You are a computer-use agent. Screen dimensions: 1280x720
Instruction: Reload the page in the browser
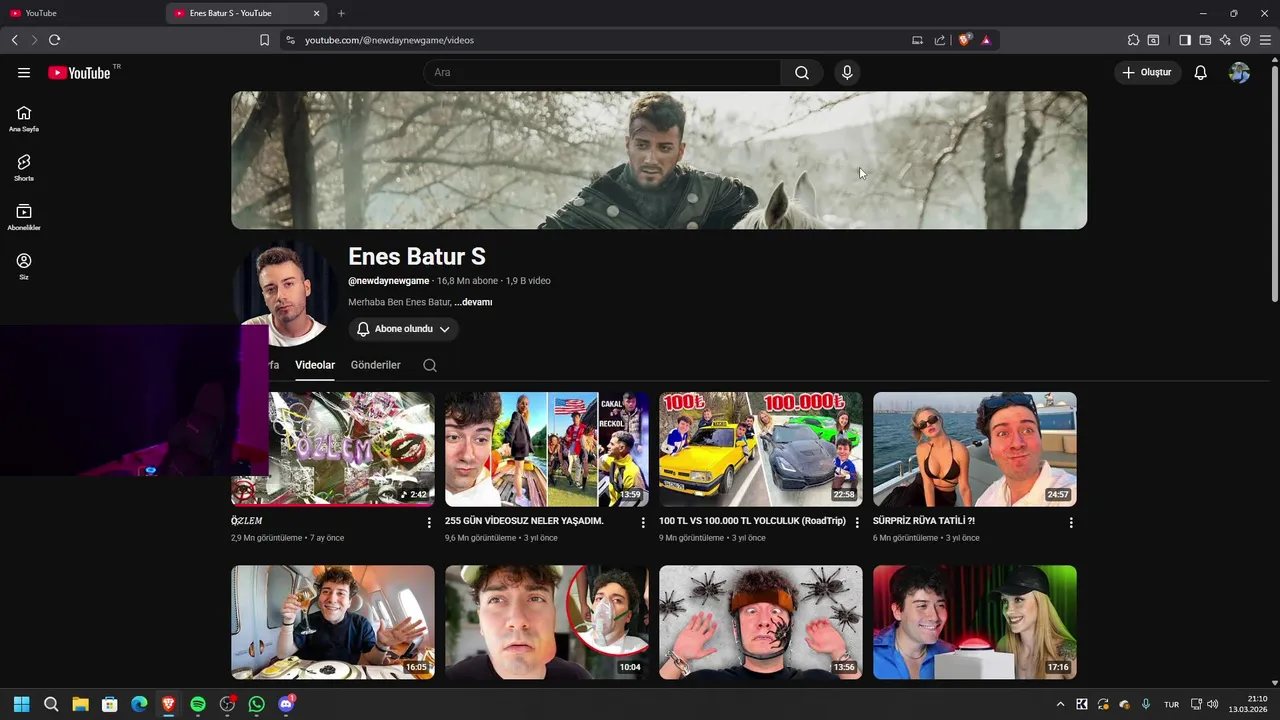click(54, 40)
